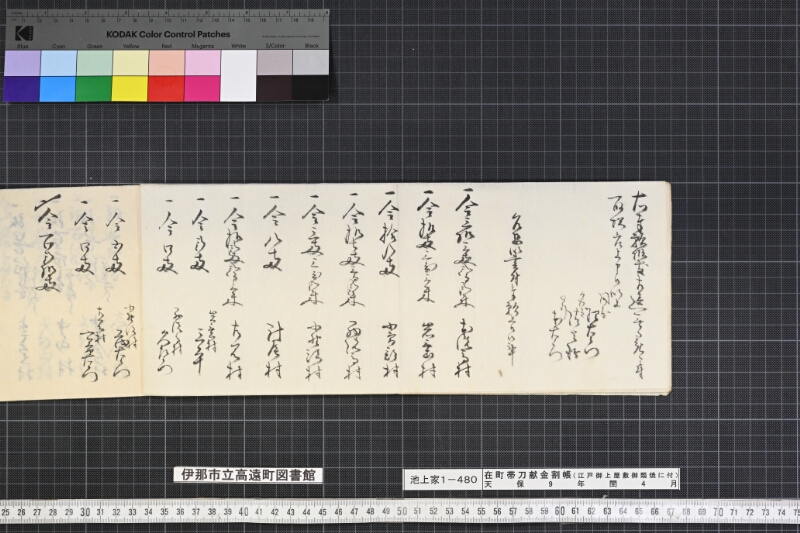Click the "70" mark on the bottom ruler
This screenshot has height=533, width=800.
718,511
